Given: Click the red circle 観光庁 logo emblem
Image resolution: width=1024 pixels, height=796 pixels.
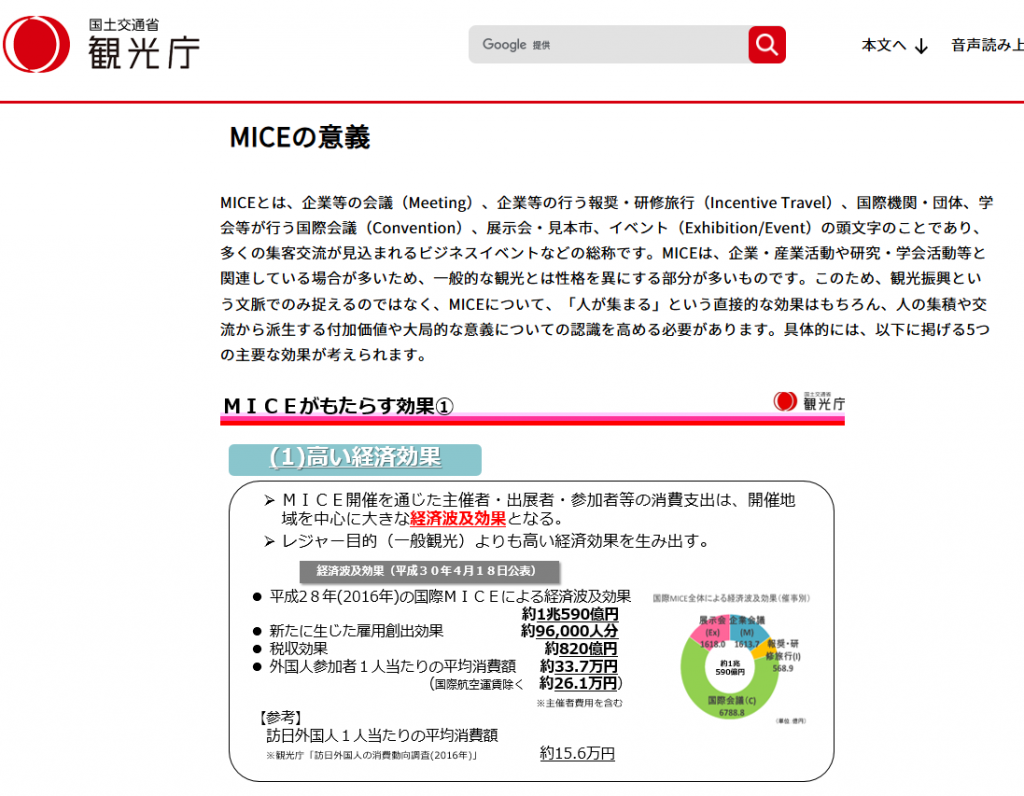Looking at the screenshot, I should pyautogui.click(x=37, y=45).
